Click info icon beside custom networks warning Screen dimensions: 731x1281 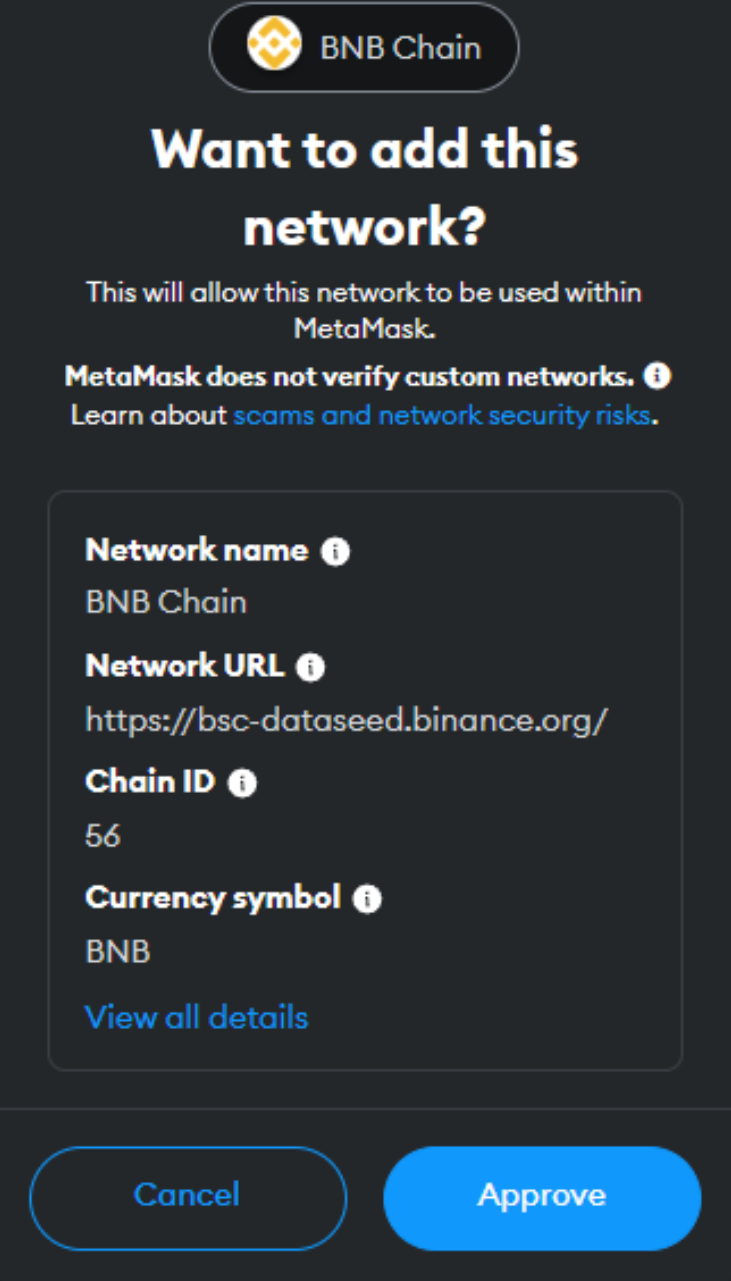pos(657,376)
